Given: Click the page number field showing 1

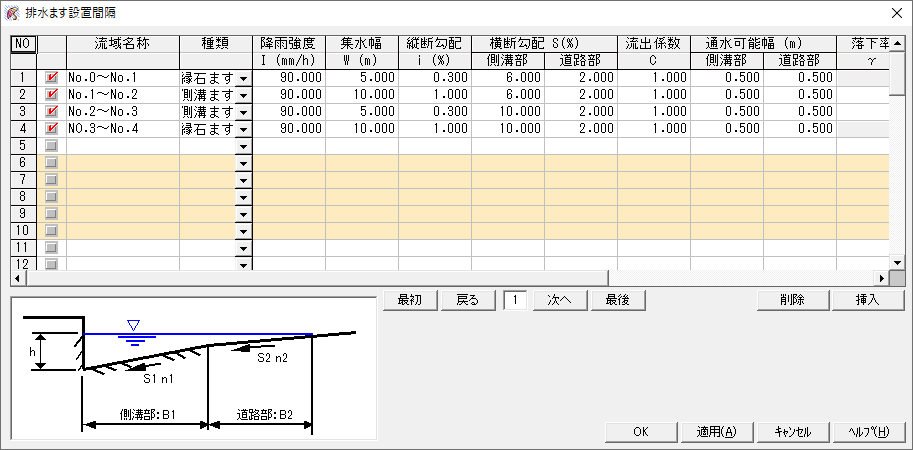Looking at the screenshot, I should pyautogui.click(x=516, y=300).
